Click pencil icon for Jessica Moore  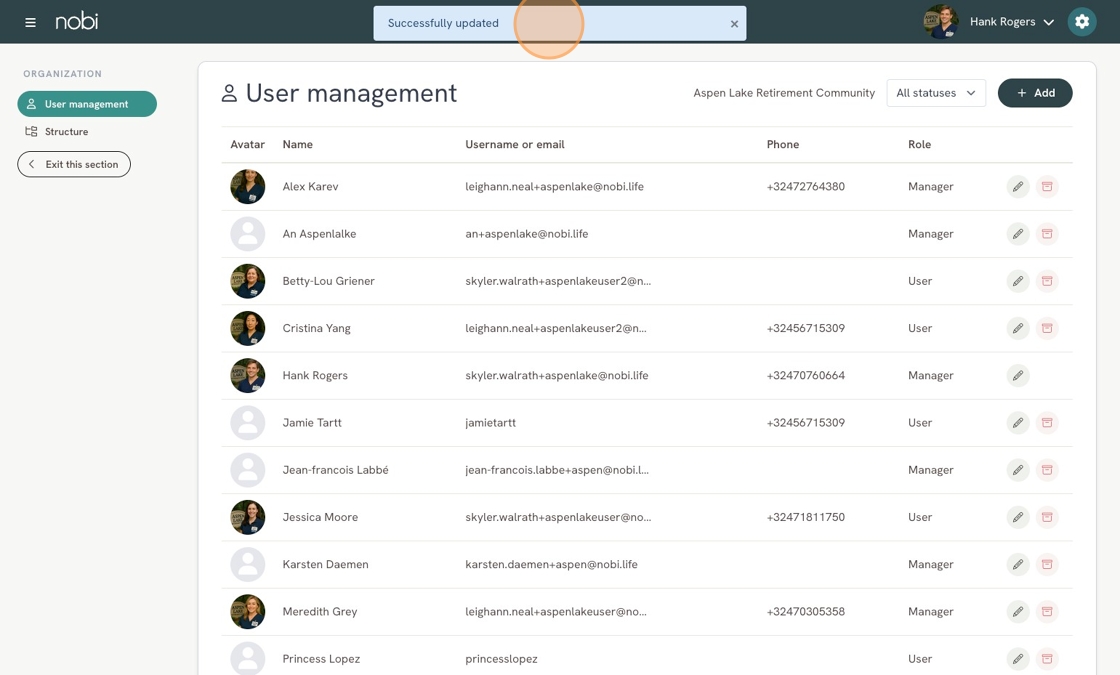[1018, 516]
